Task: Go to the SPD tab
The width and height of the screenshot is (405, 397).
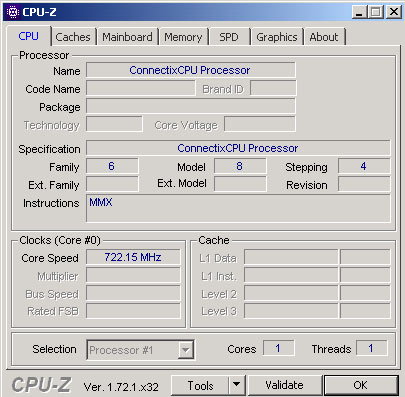Action: [x=229, y=37]
